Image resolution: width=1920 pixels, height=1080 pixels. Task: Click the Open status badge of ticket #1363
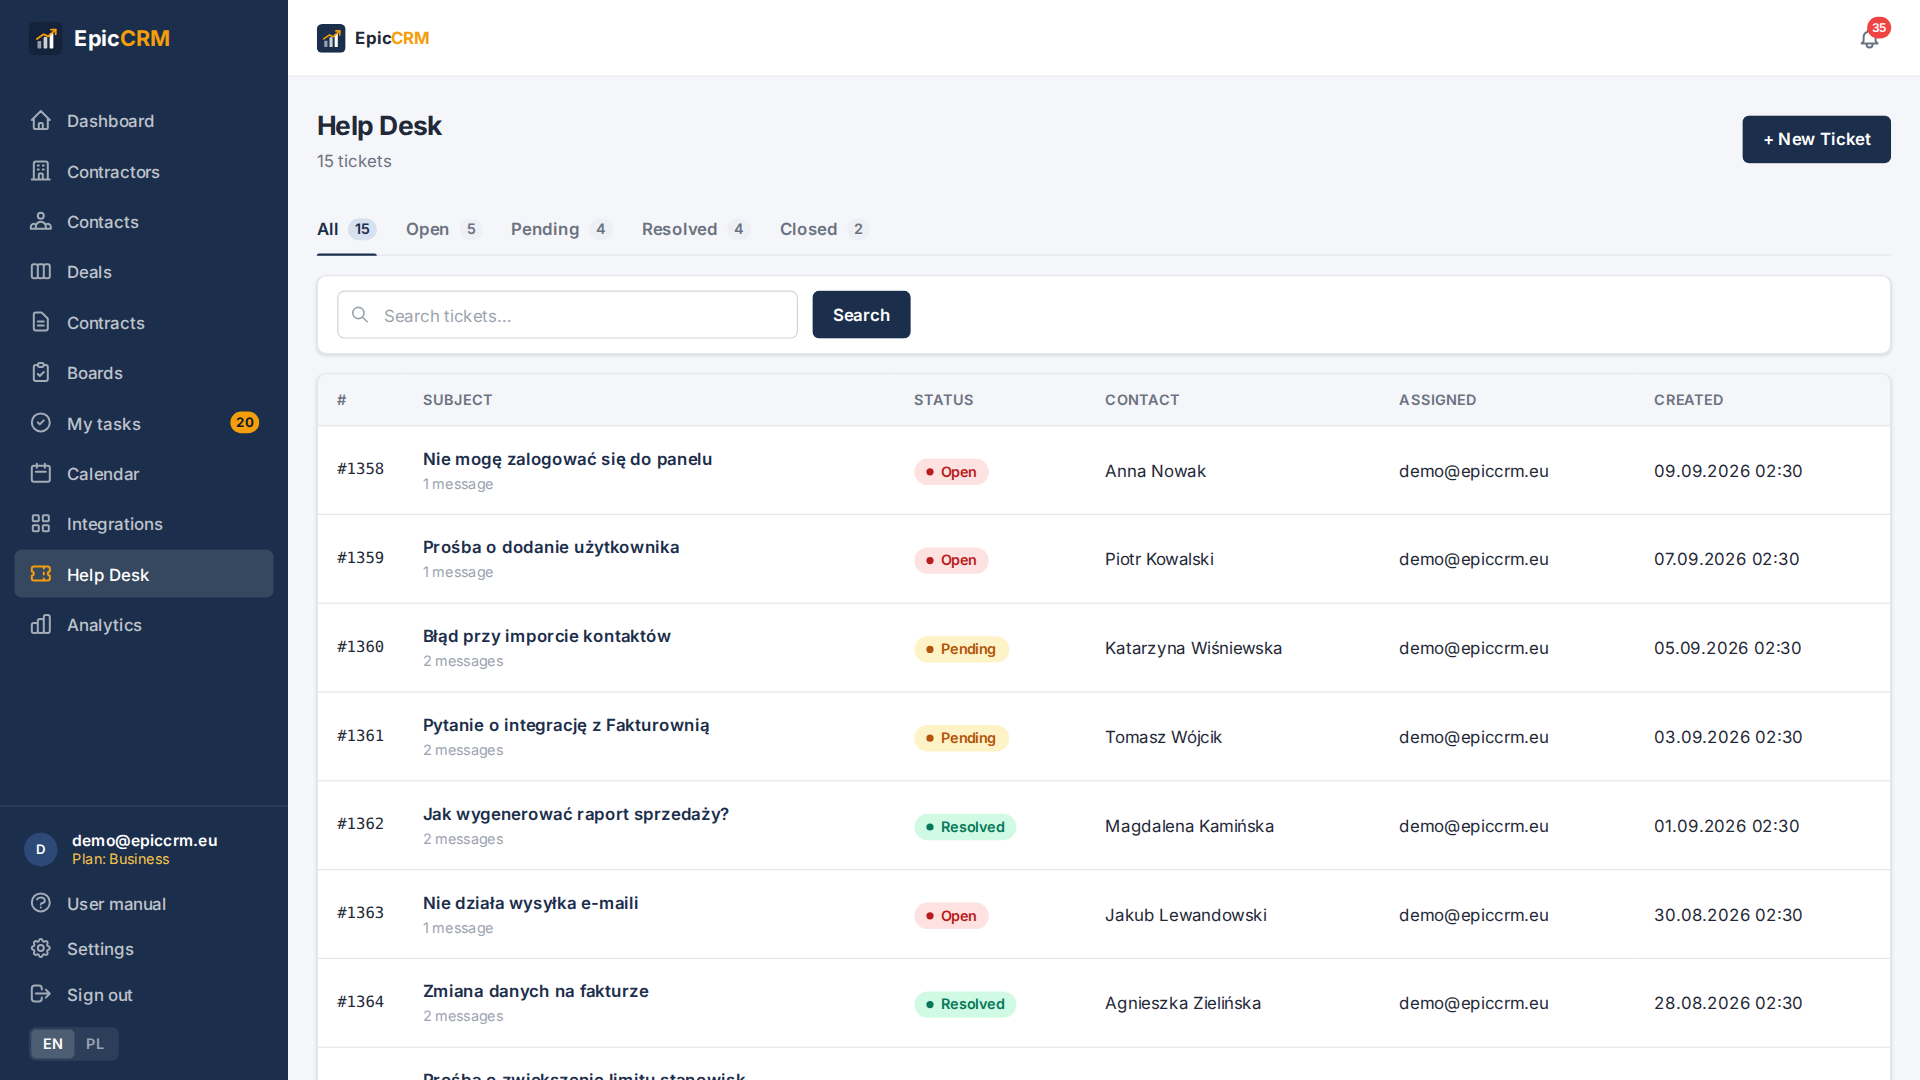(x=951, y=916)
